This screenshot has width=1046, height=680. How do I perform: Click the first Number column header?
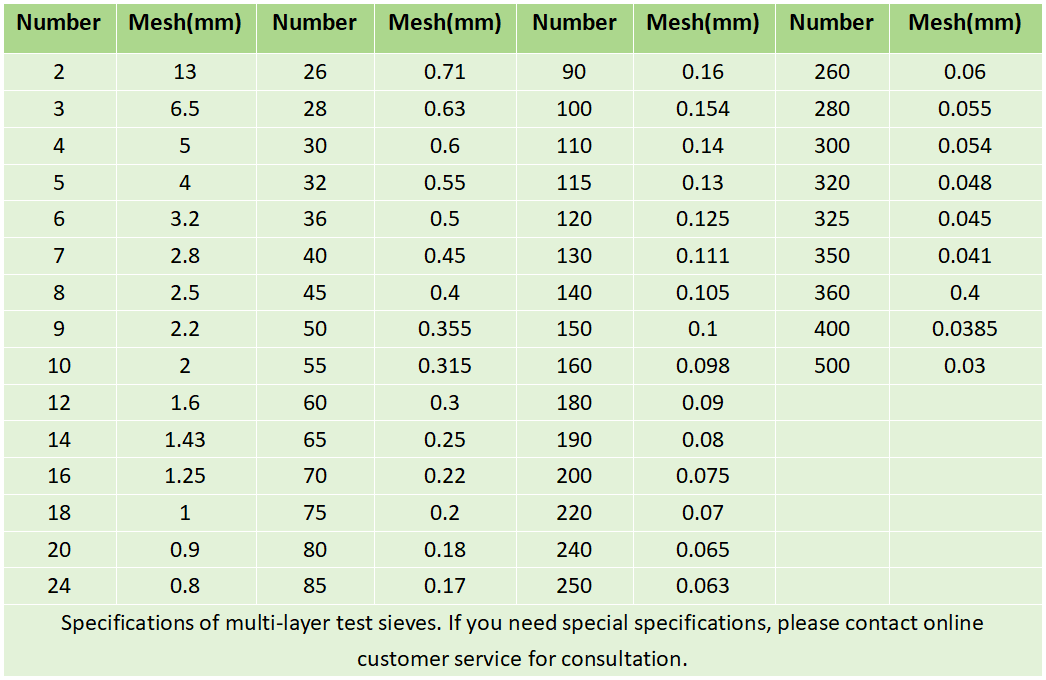[59, 23]
